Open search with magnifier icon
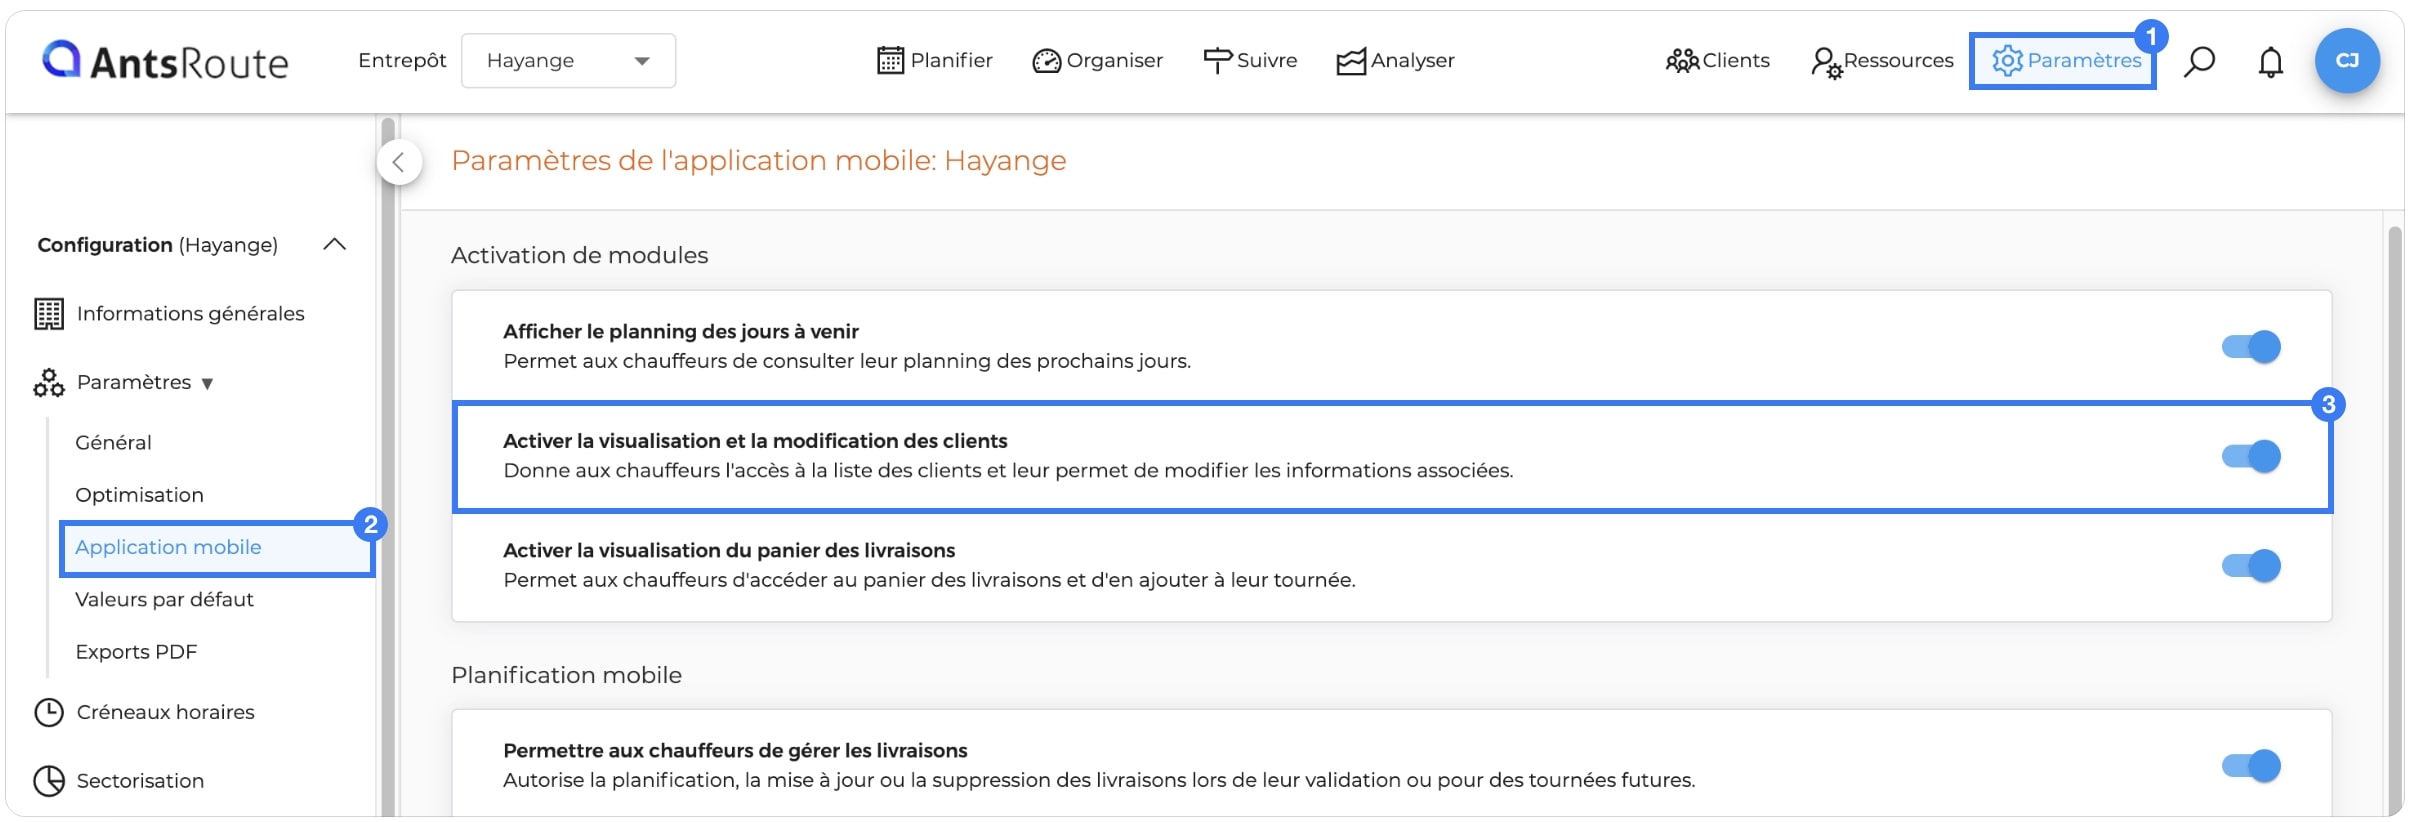 tap(2199, 61)
